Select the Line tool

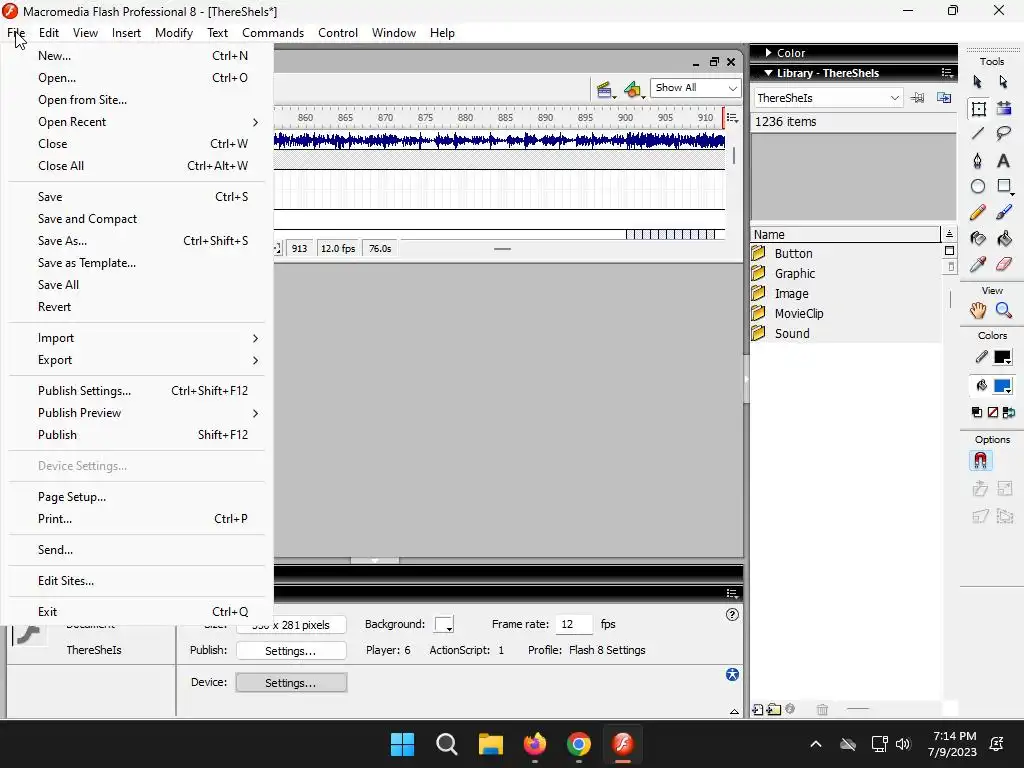978,134
